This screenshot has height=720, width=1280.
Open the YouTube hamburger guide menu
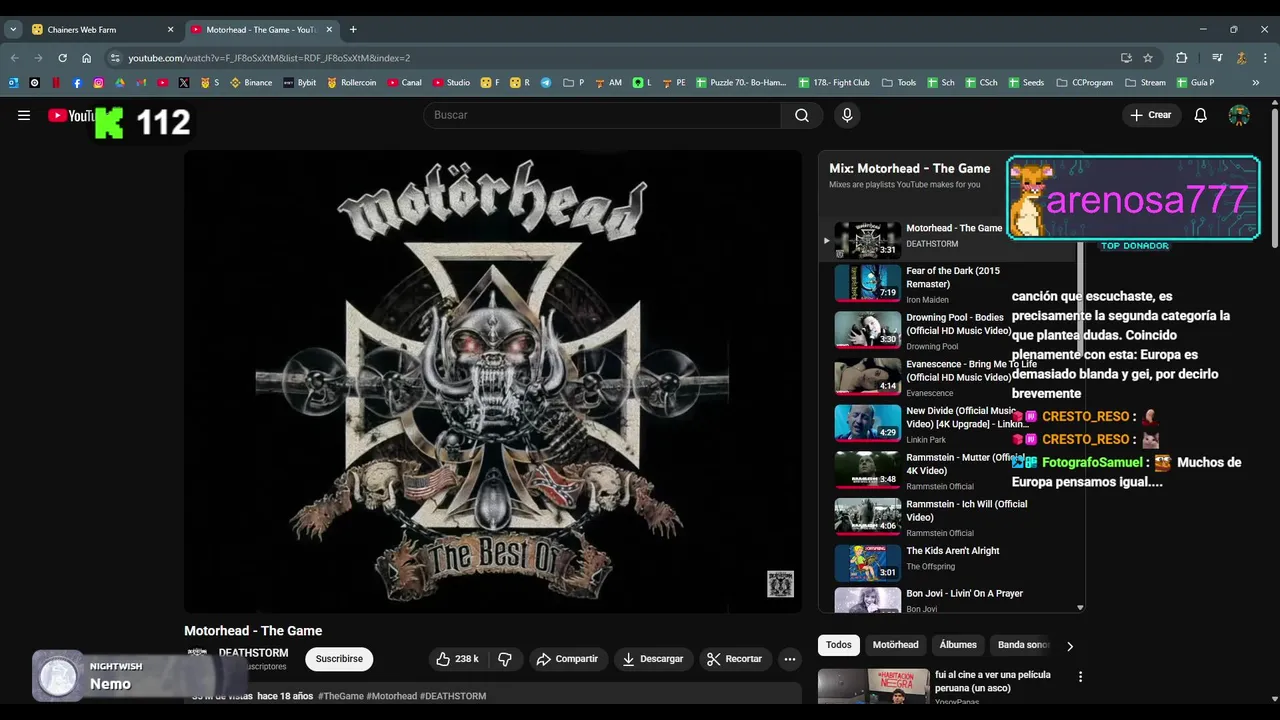[x=24, y=115]
